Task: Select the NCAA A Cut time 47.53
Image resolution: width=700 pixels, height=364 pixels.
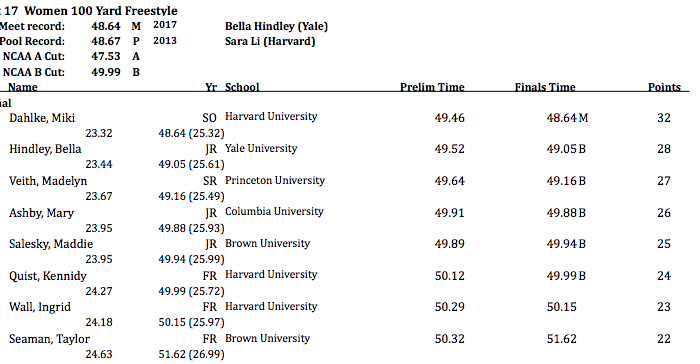Action: [x=106, y=56]
